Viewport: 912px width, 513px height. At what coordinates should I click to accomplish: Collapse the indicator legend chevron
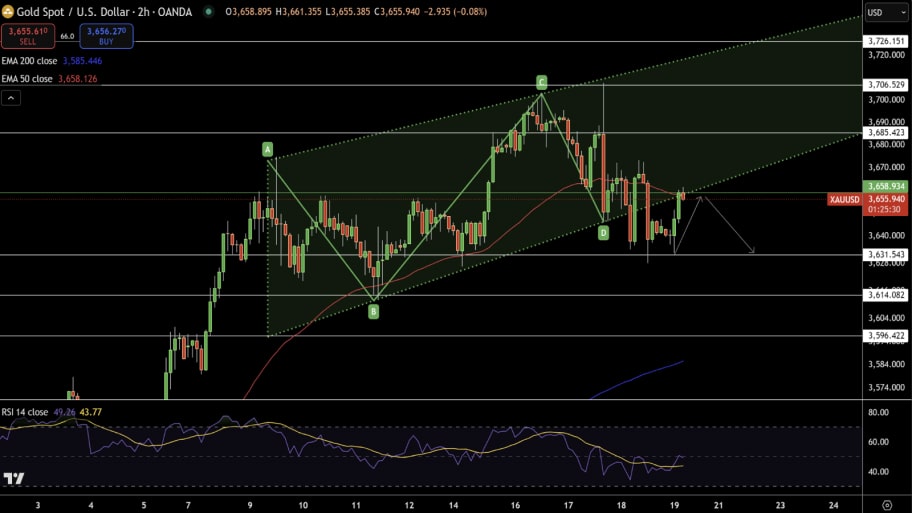[11, 98]
